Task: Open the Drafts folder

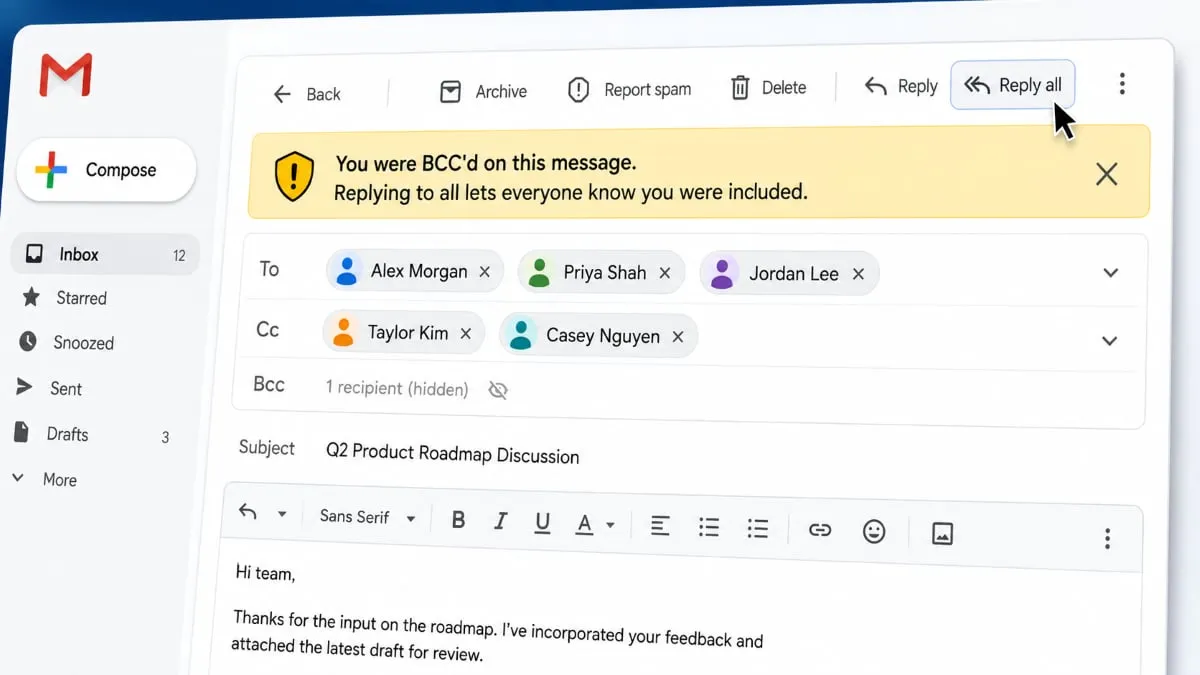Action: [93, 435]
